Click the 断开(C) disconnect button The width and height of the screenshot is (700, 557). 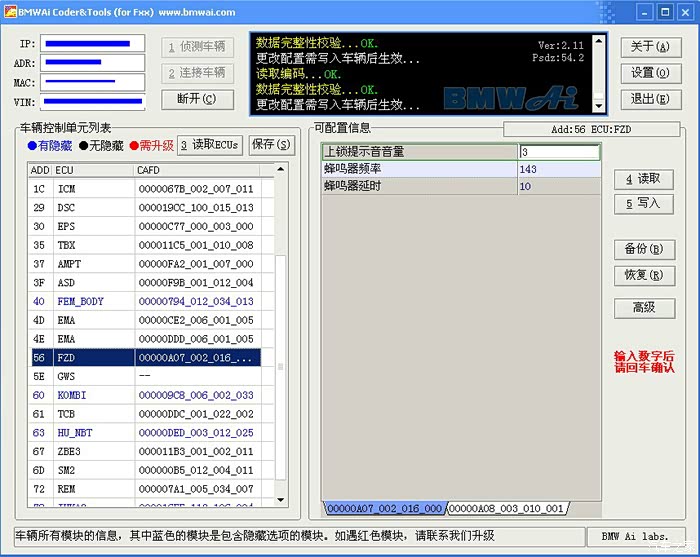pos(197,99)
